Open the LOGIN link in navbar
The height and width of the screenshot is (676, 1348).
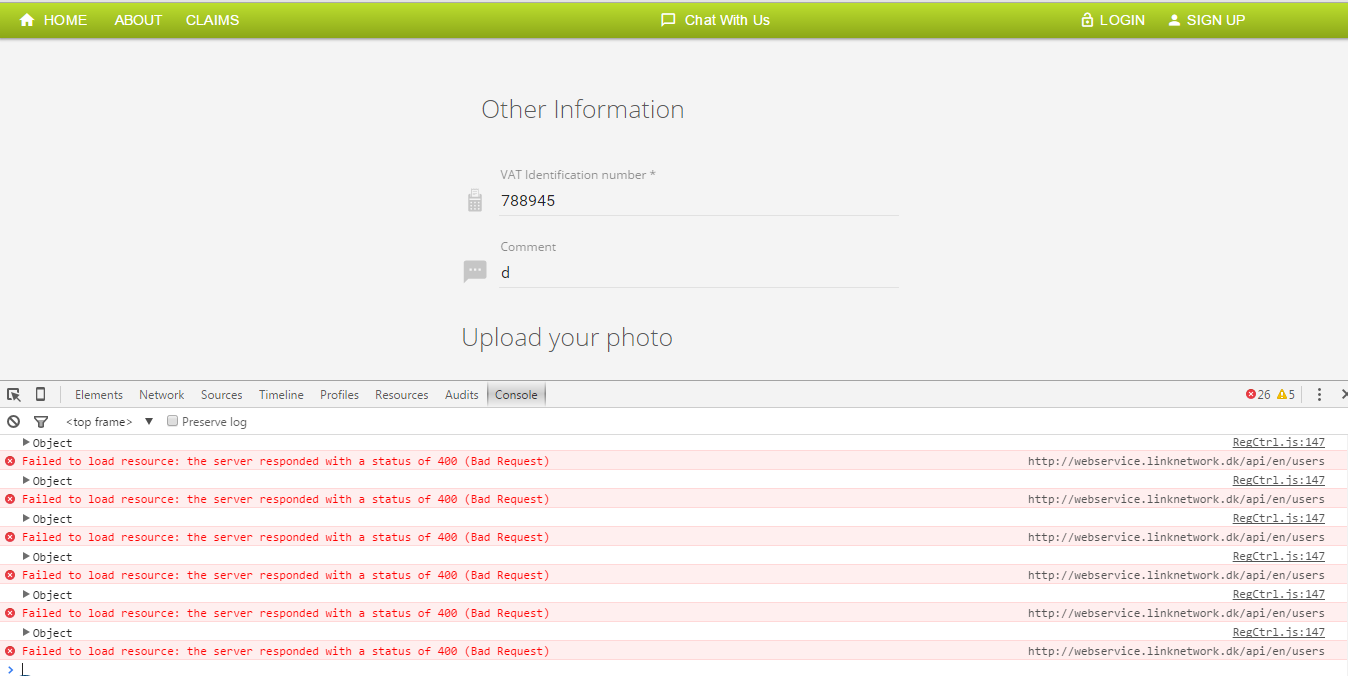(x=1112, y=20)
